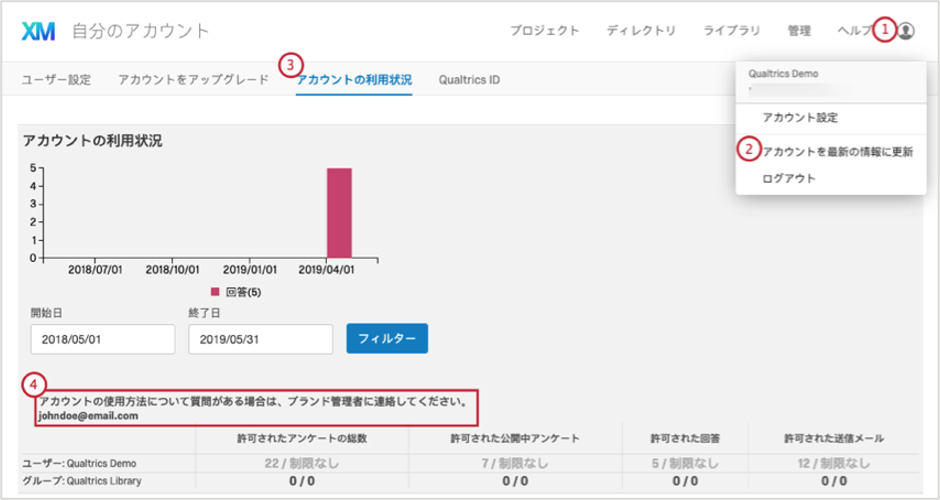Image resolution: width=940 pixels, height=500 pixels.
Task: Open the プロジェクト menu
Action: [x=544, y=31]
